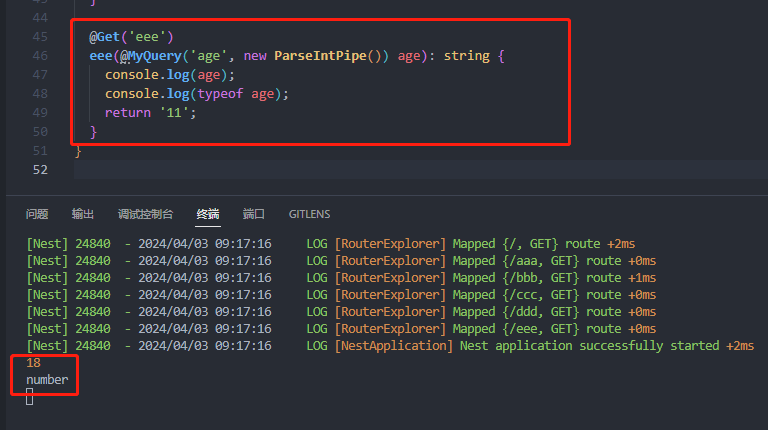The image size is (768, 430).
Task: Click console.log(typeof age) statement
Action: coord(197,94)
